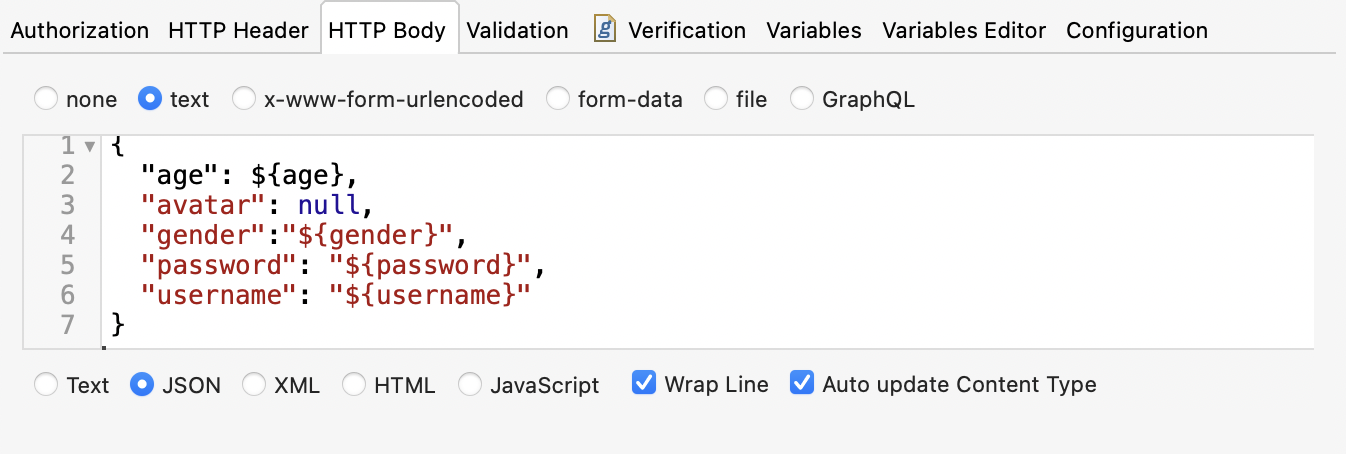Open the Validation tab

pos(517,31)
